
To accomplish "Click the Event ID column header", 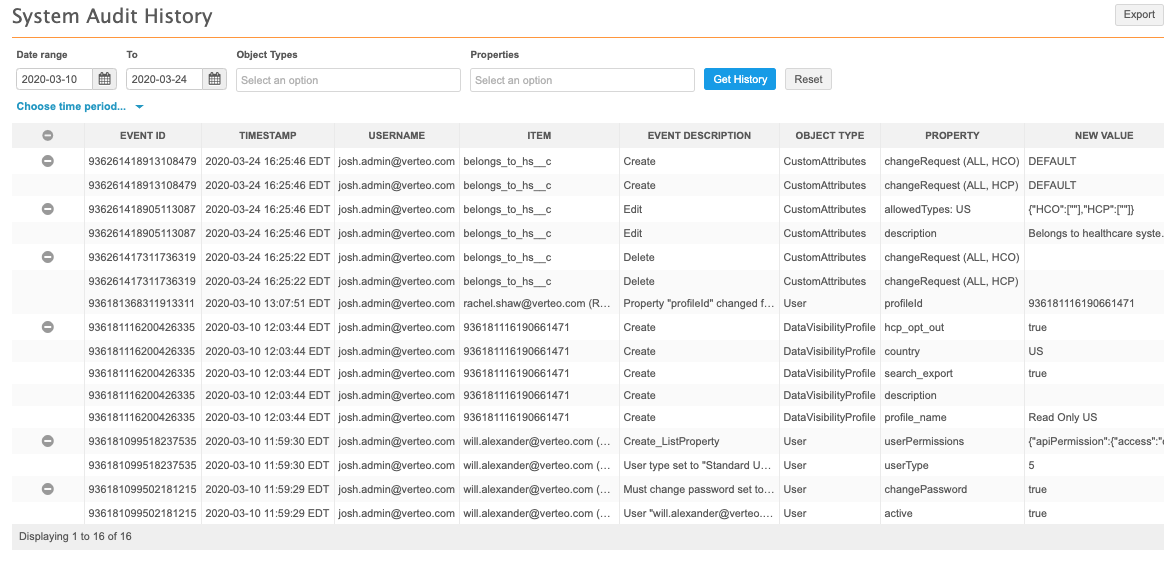I will [x=142, y=136].
